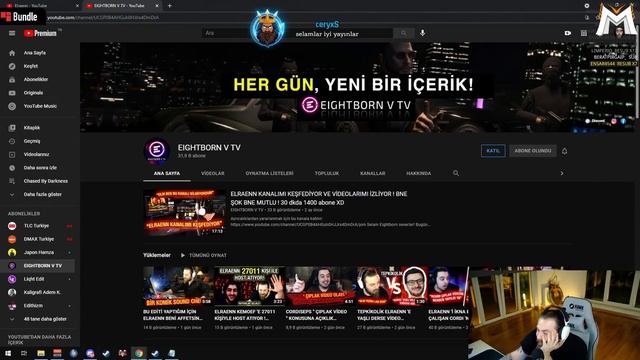Click the YouTube search input field
Image resolution: width=640 pixels, height=360 pixels.
pyautogui.click(x=297, y=33)
